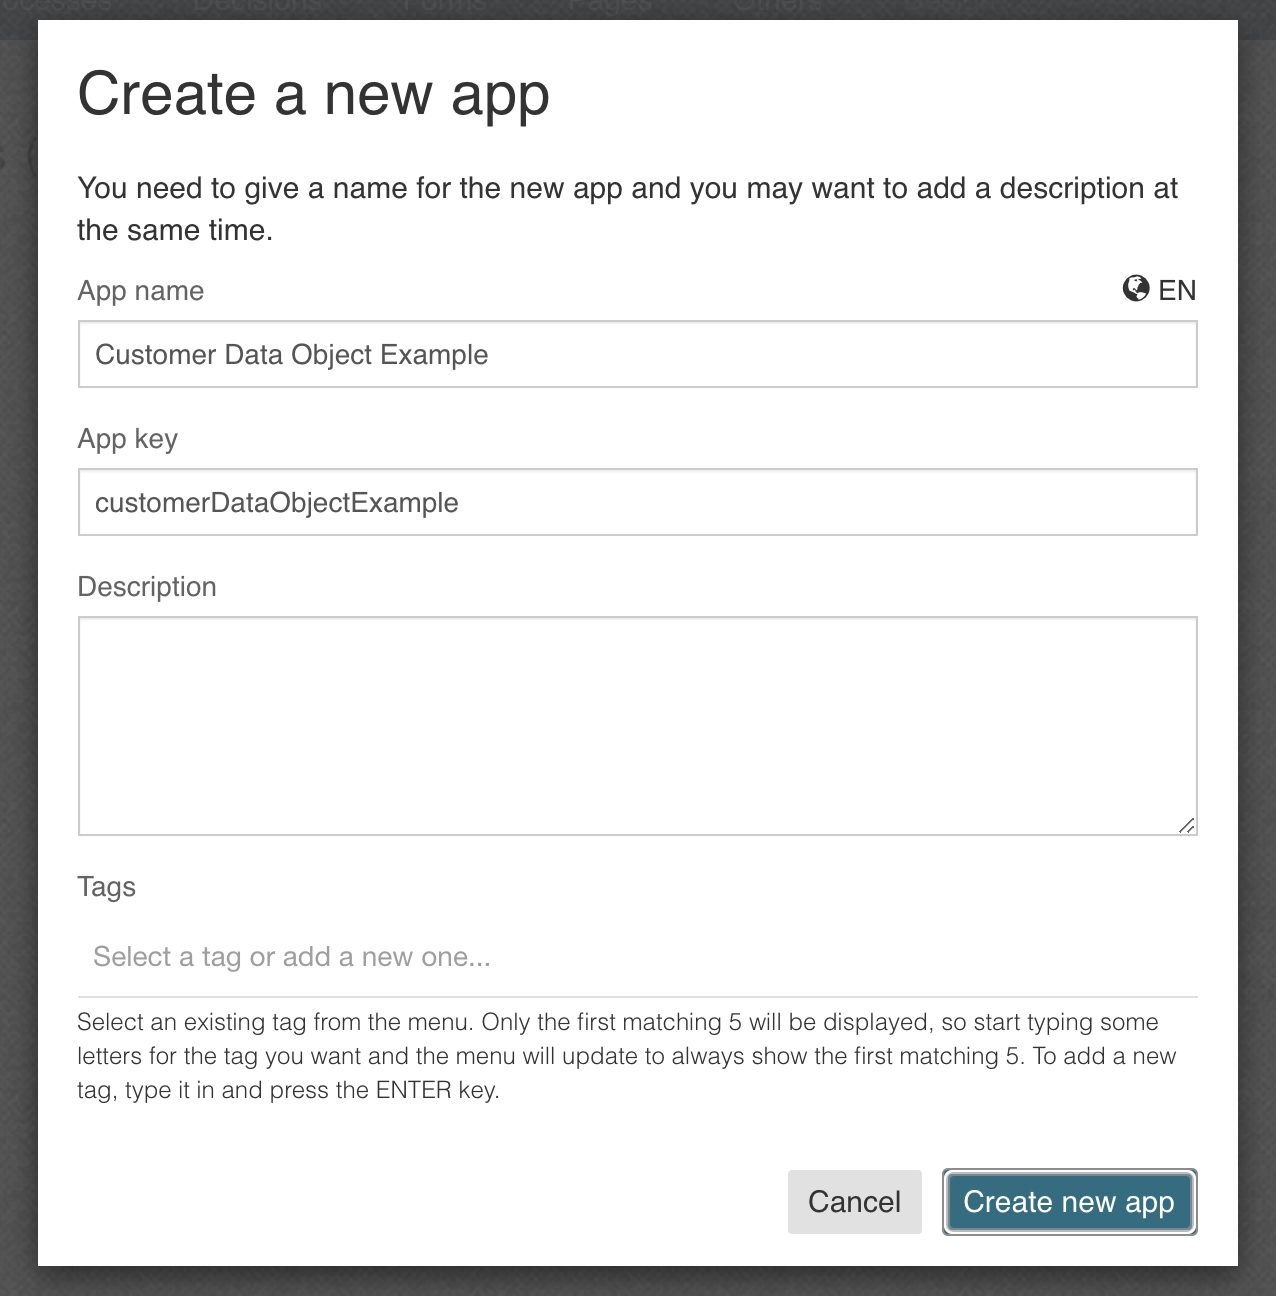Select the text Customer Data Object Example
Viewport: 1276px width, 1296px height.
pos(292,354)
